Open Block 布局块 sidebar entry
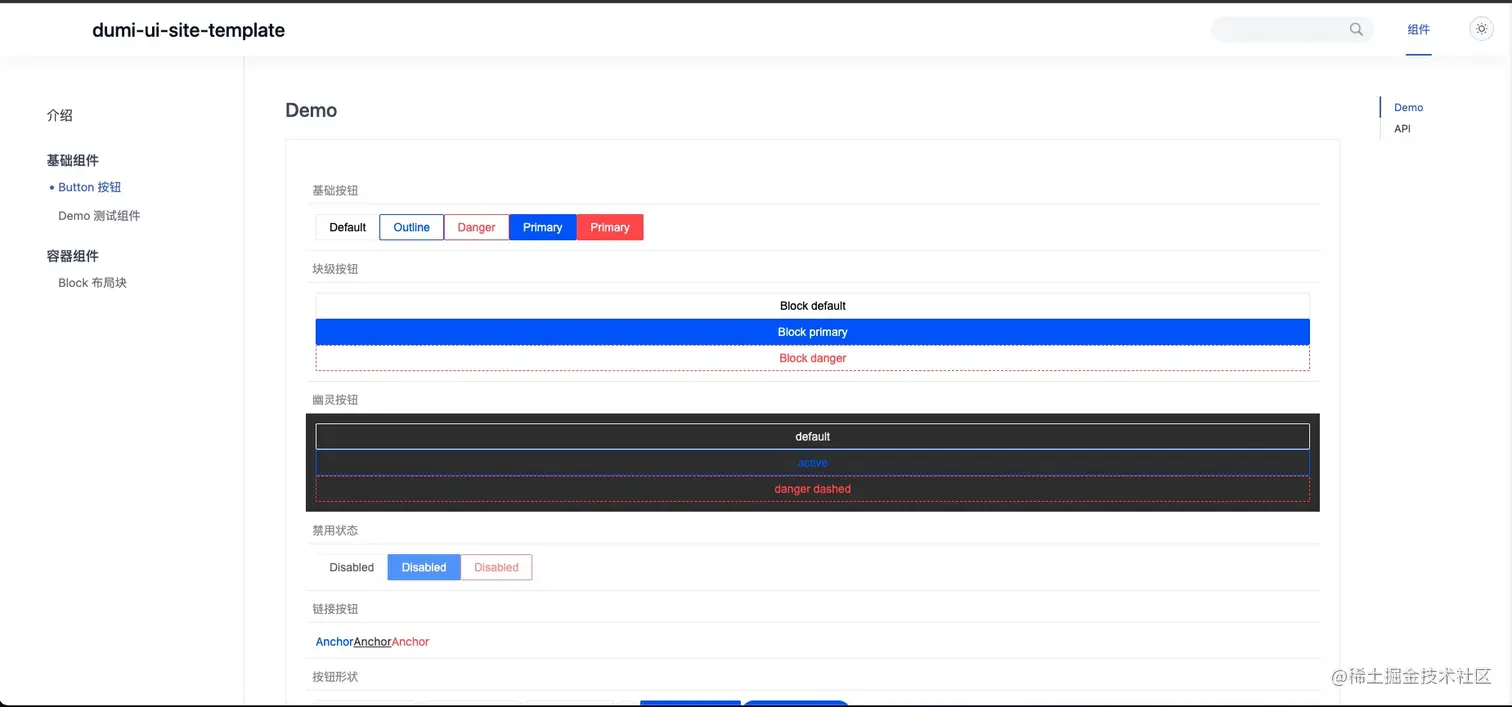 [92, 283]
